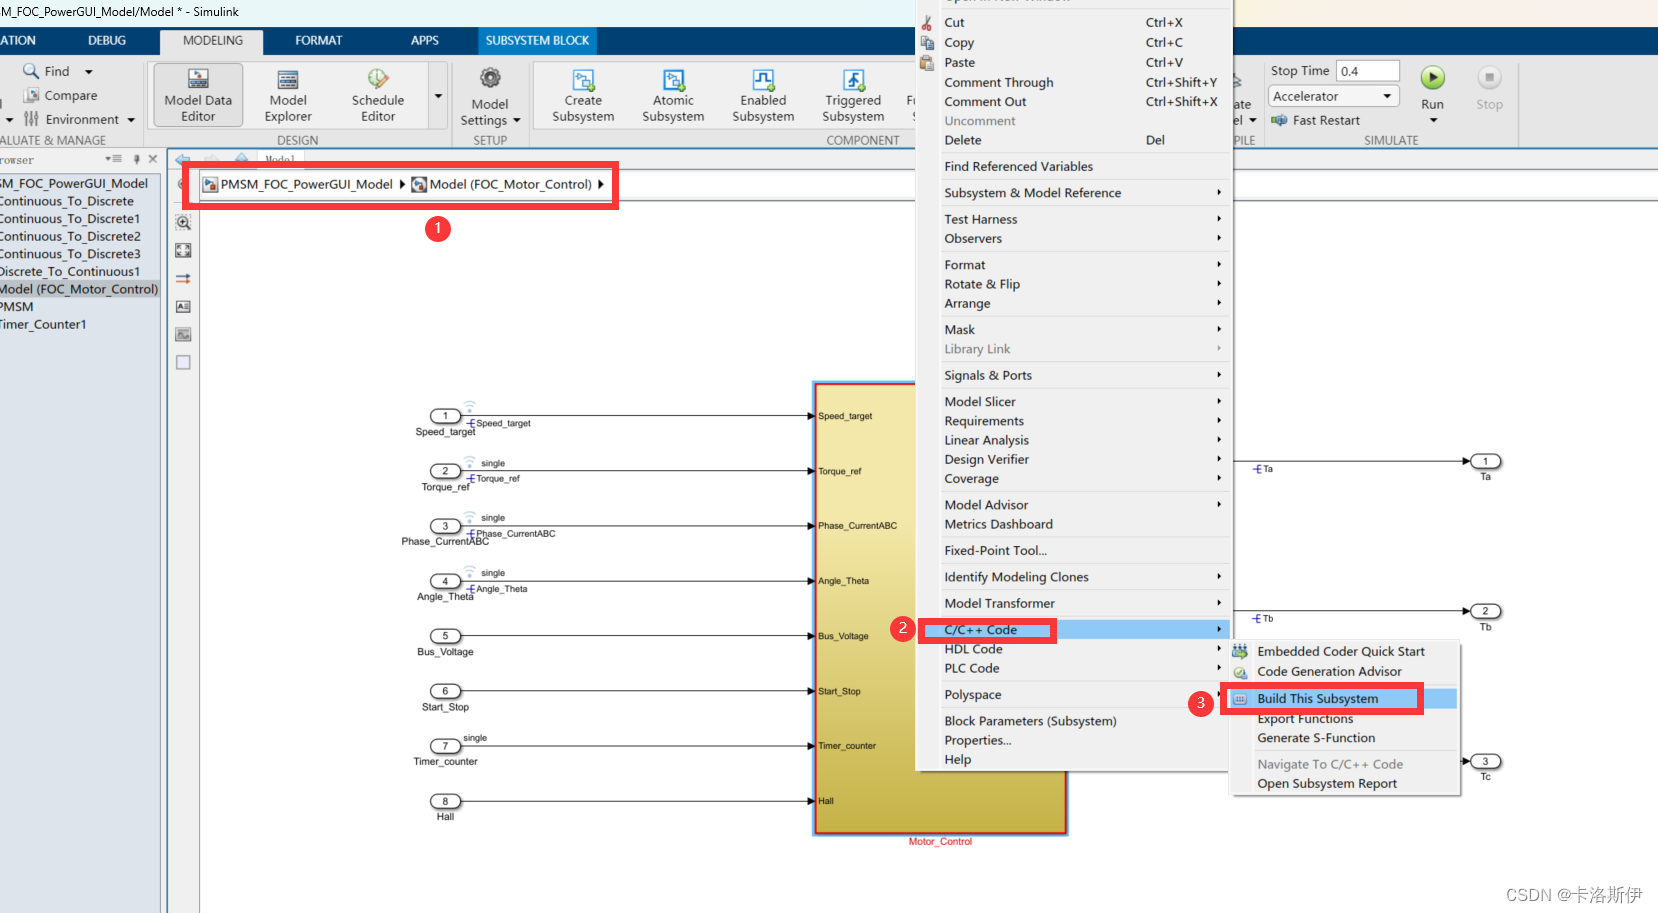Open Model Settings gear
The height and width of the screenshot is (913, 1658).
[490, 79]
